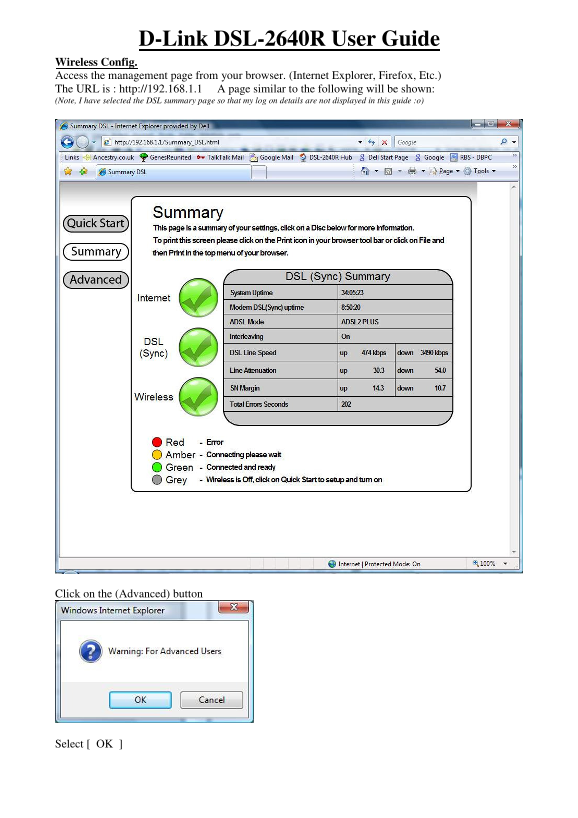The height and width of the screenshot is (818, 578).
Task: Open the Home button dropdown arrow
Action: (x=376, y=171)
